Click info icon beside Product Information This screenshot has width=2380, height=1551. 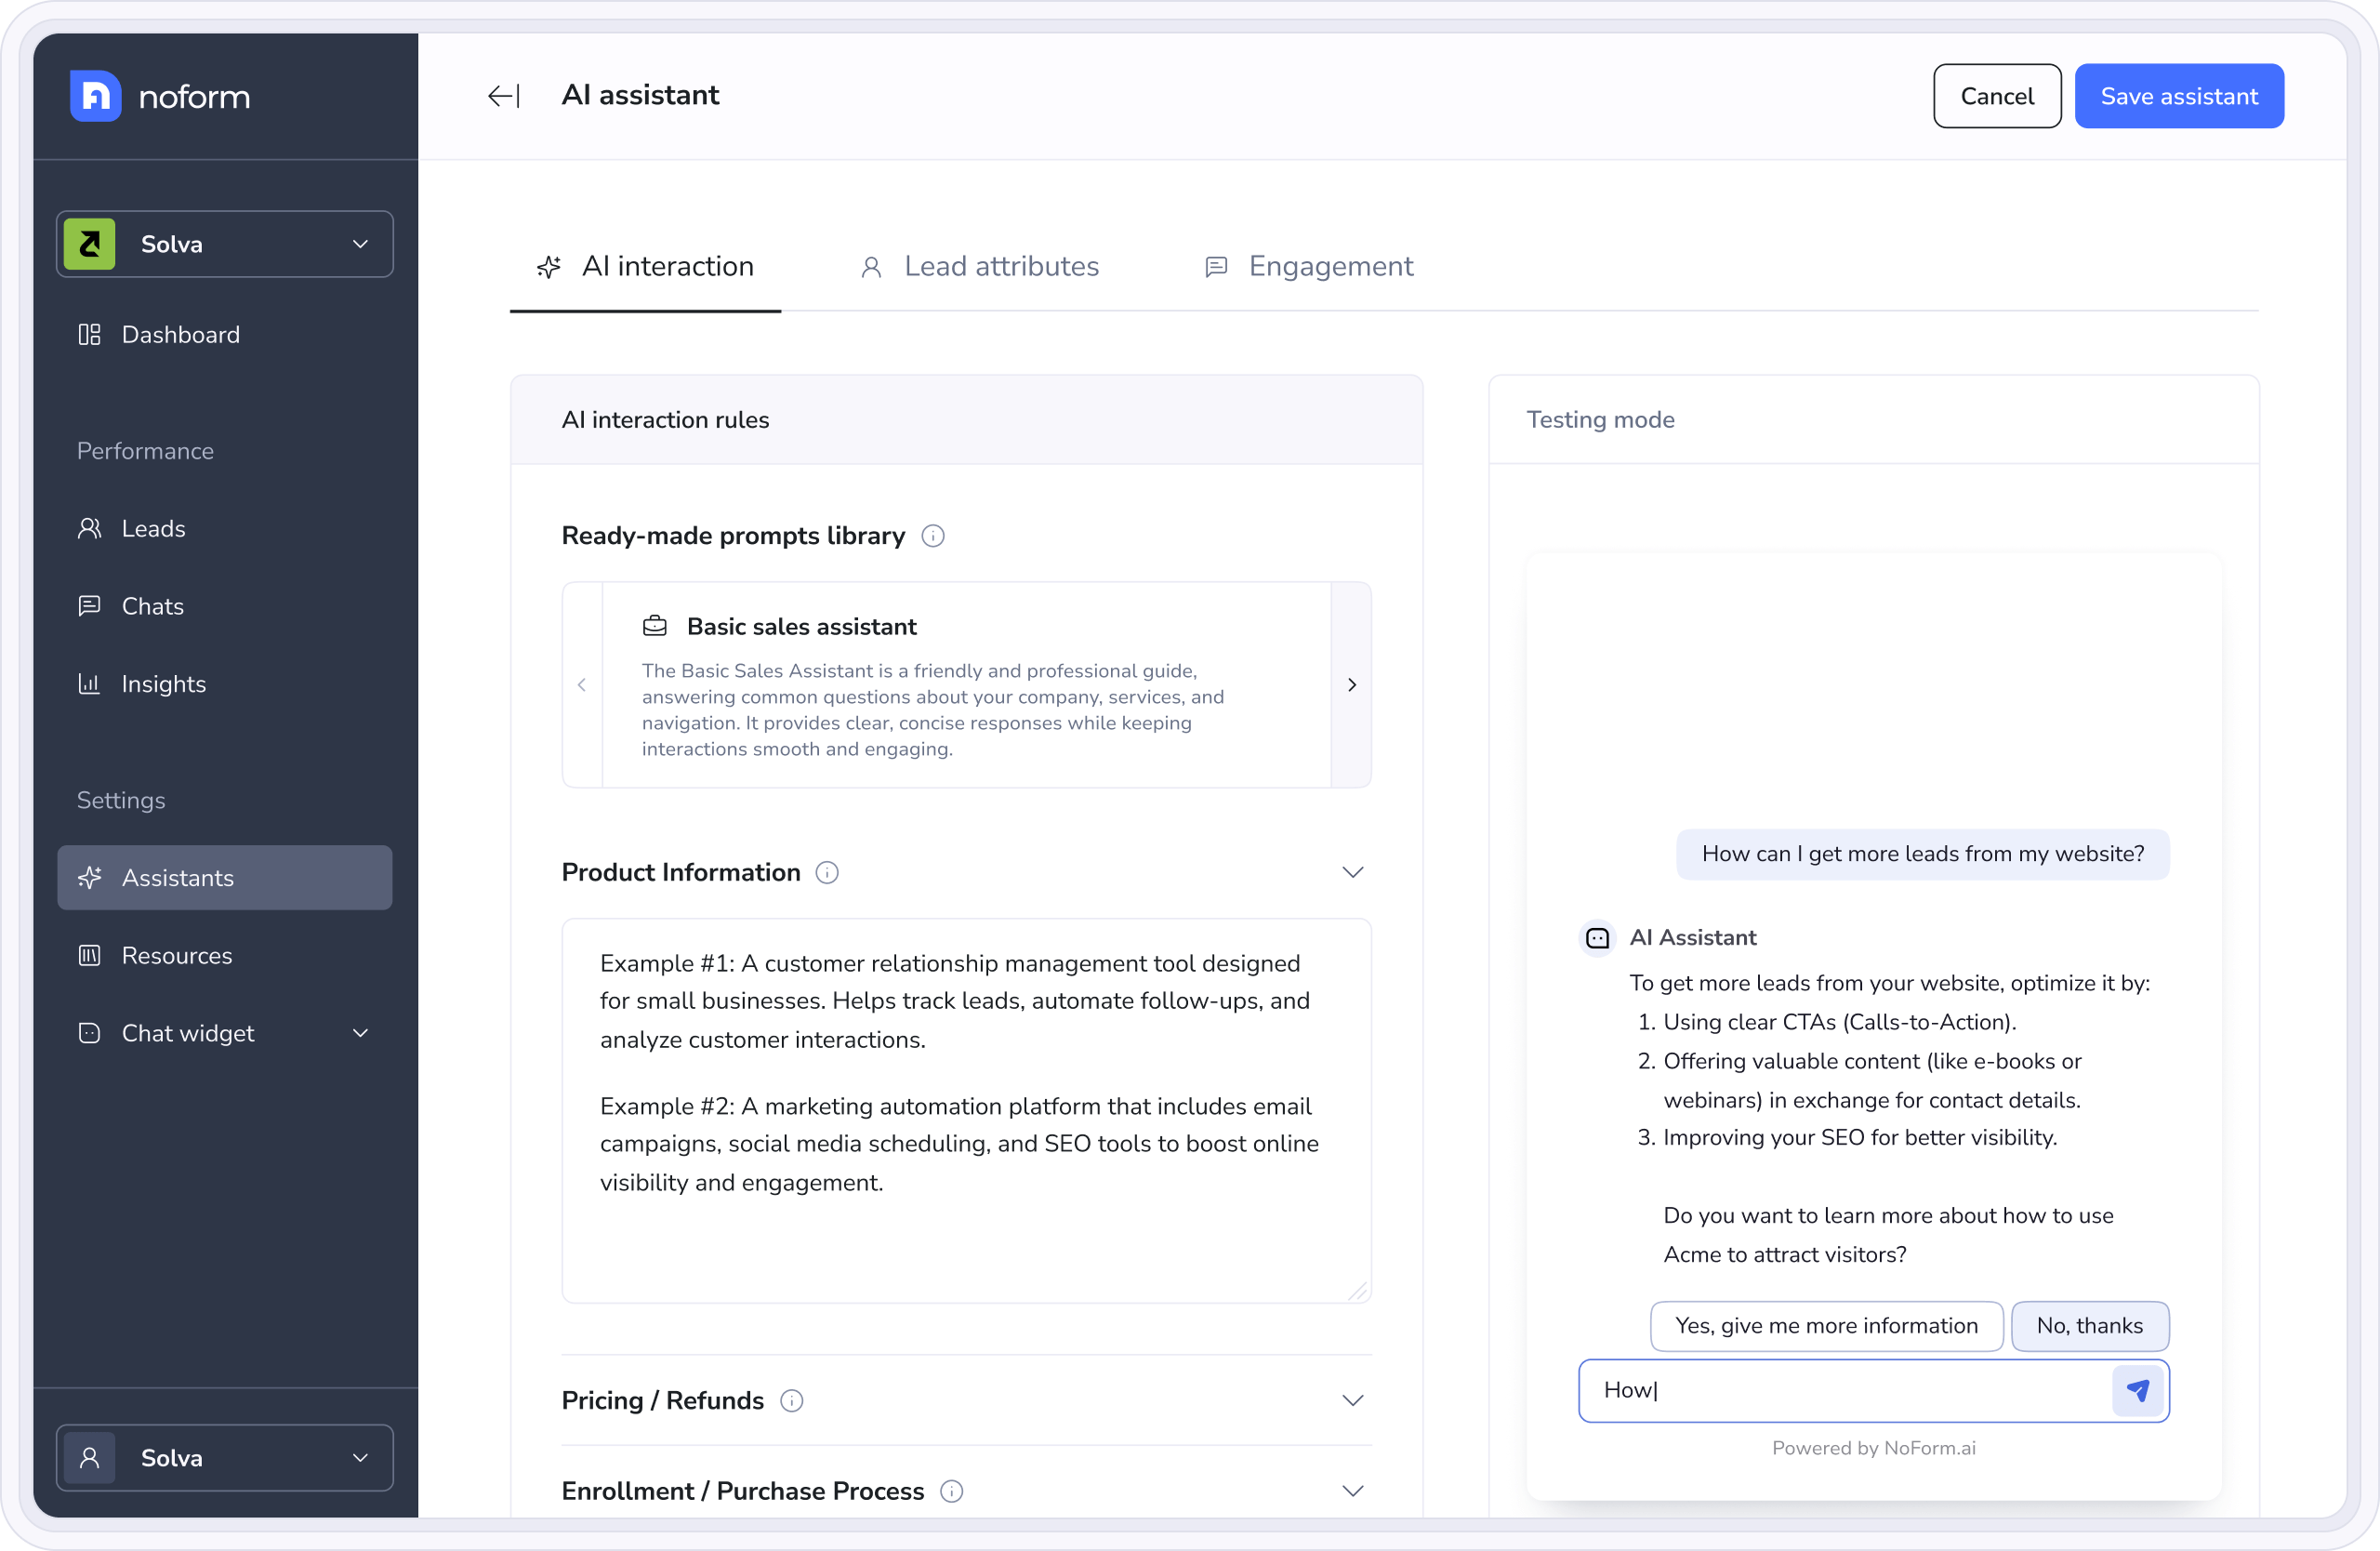coord(827,873)
